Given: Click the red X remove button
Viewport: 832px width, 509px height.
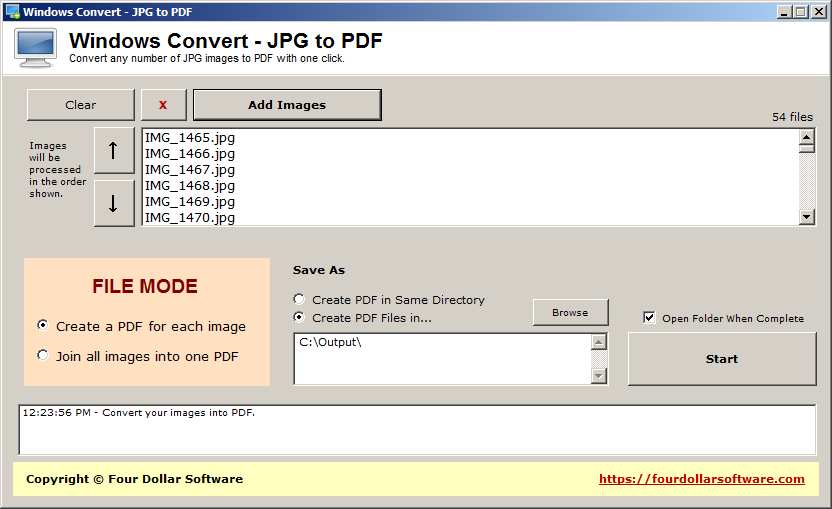Looking at the screenshot, I should coord(163,105).
